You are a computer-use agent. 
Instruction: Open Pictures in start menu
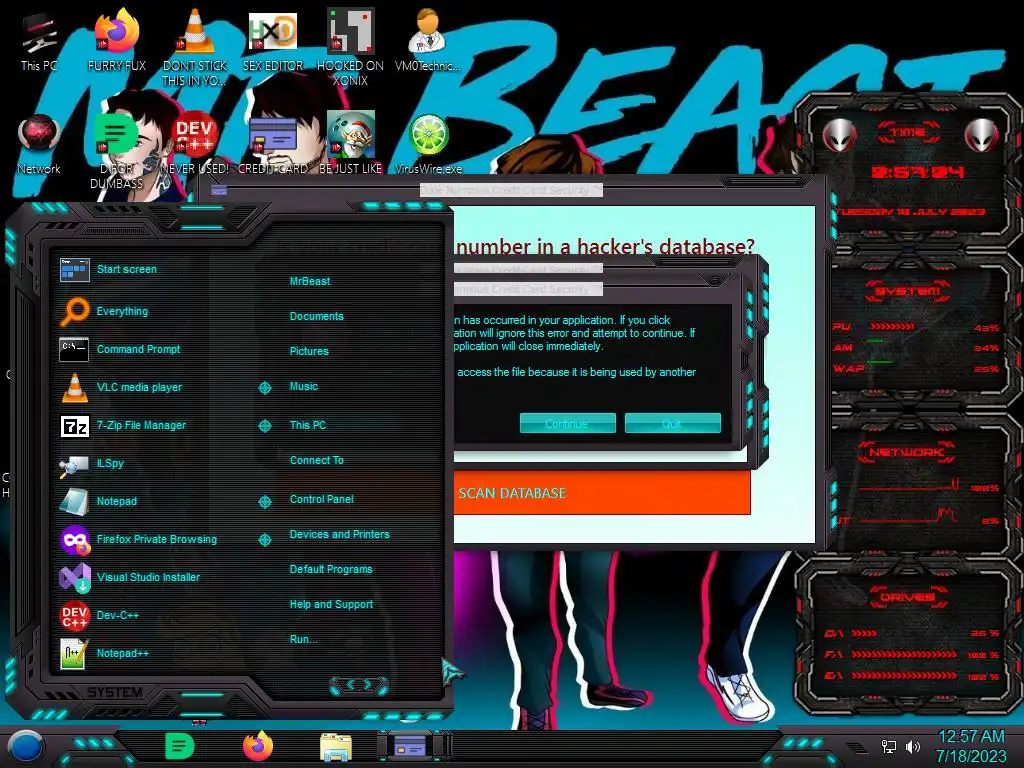click(309, 351)
